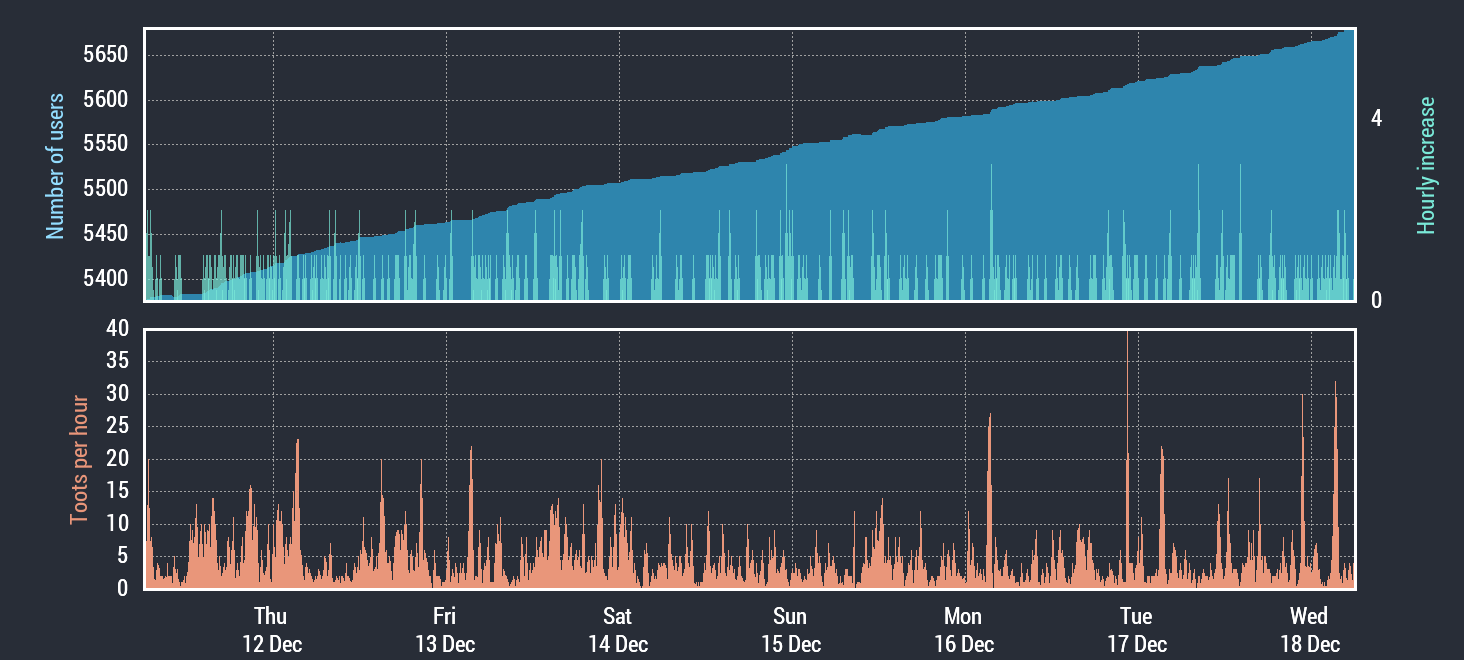This screenshot has height=660, width=1464.
Task: Select the Wed 18 Dec date label
Action: [1309, 629]
